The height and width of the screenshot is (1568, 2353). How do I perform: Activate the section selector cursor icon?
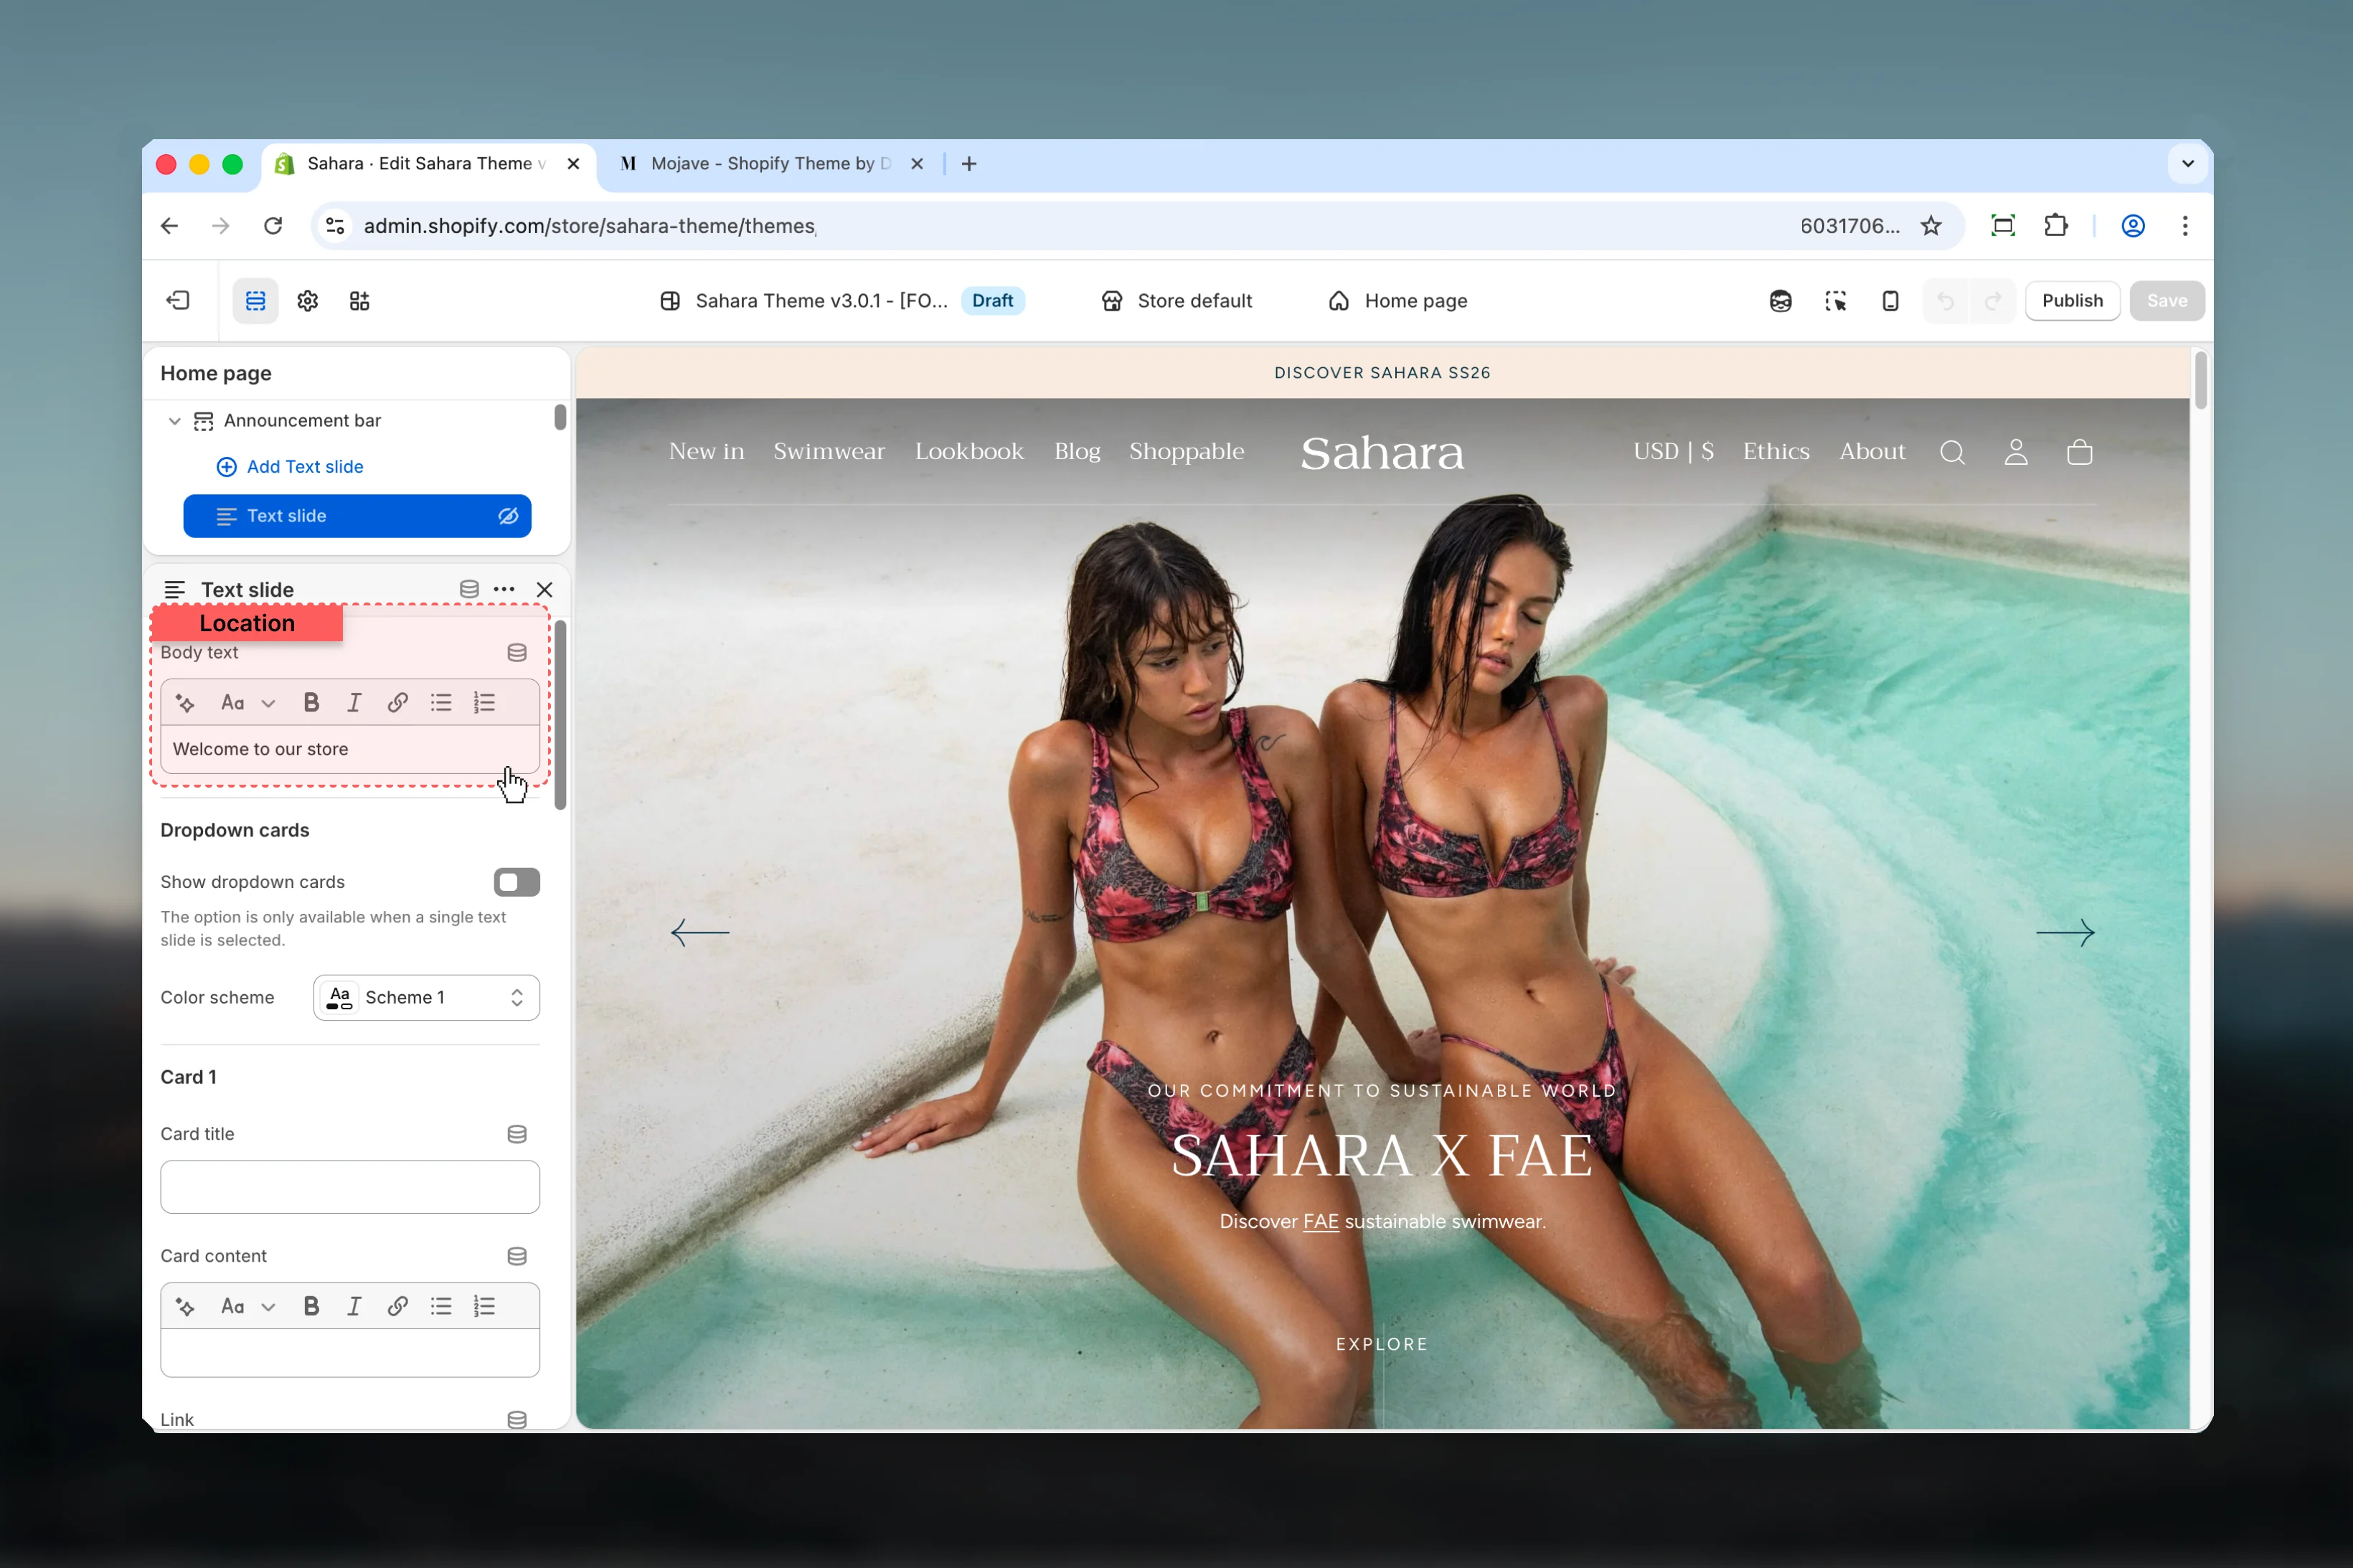(1835, 301)
